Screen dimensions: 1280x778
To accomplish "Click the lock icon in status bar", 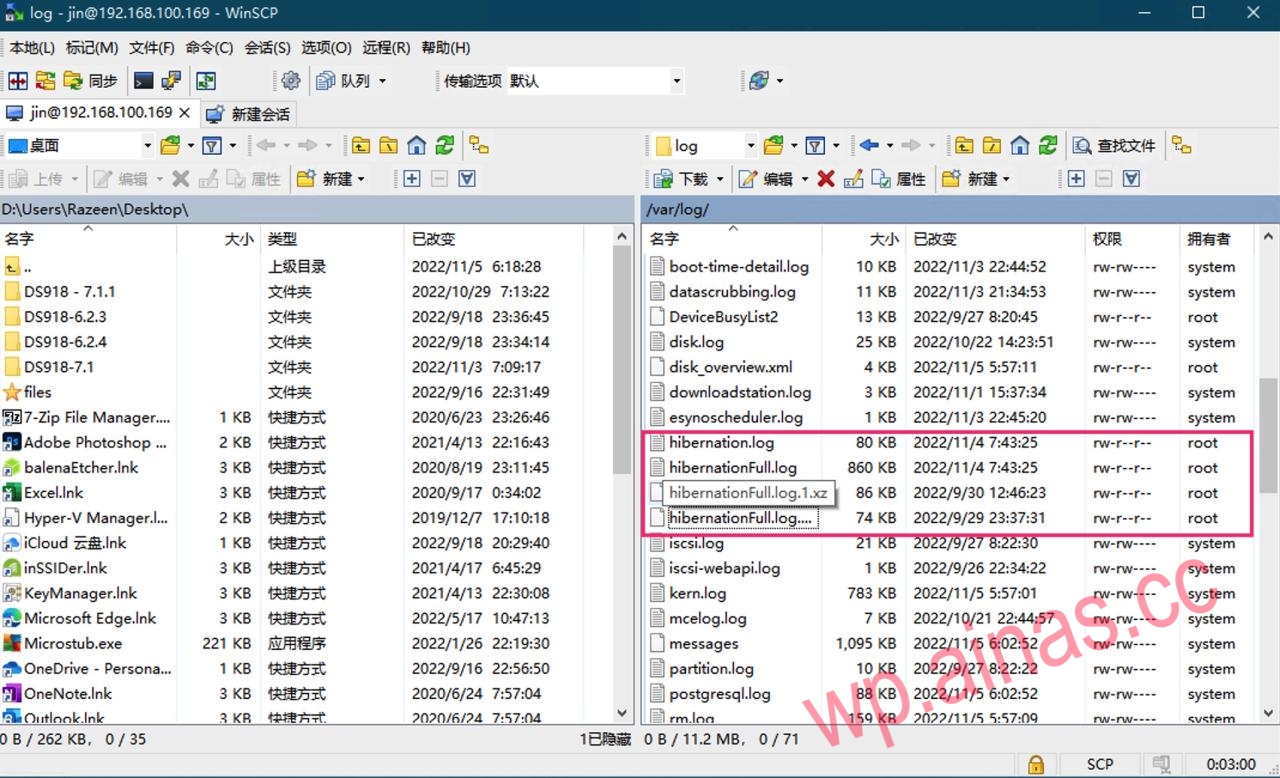I will point(1036,764).
